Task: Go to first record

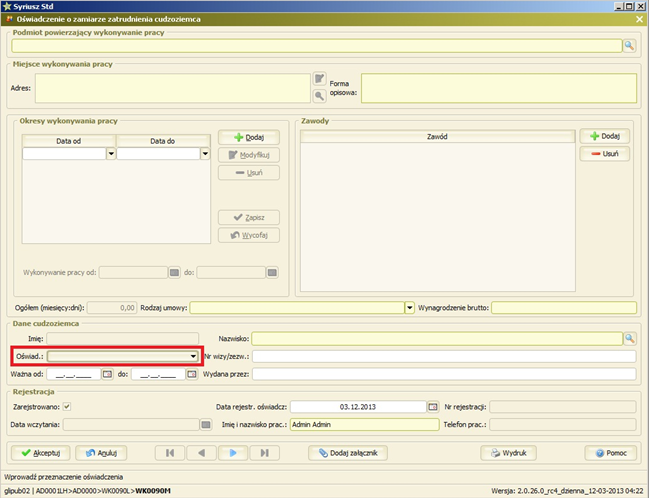Action: (x=170, y=453)
